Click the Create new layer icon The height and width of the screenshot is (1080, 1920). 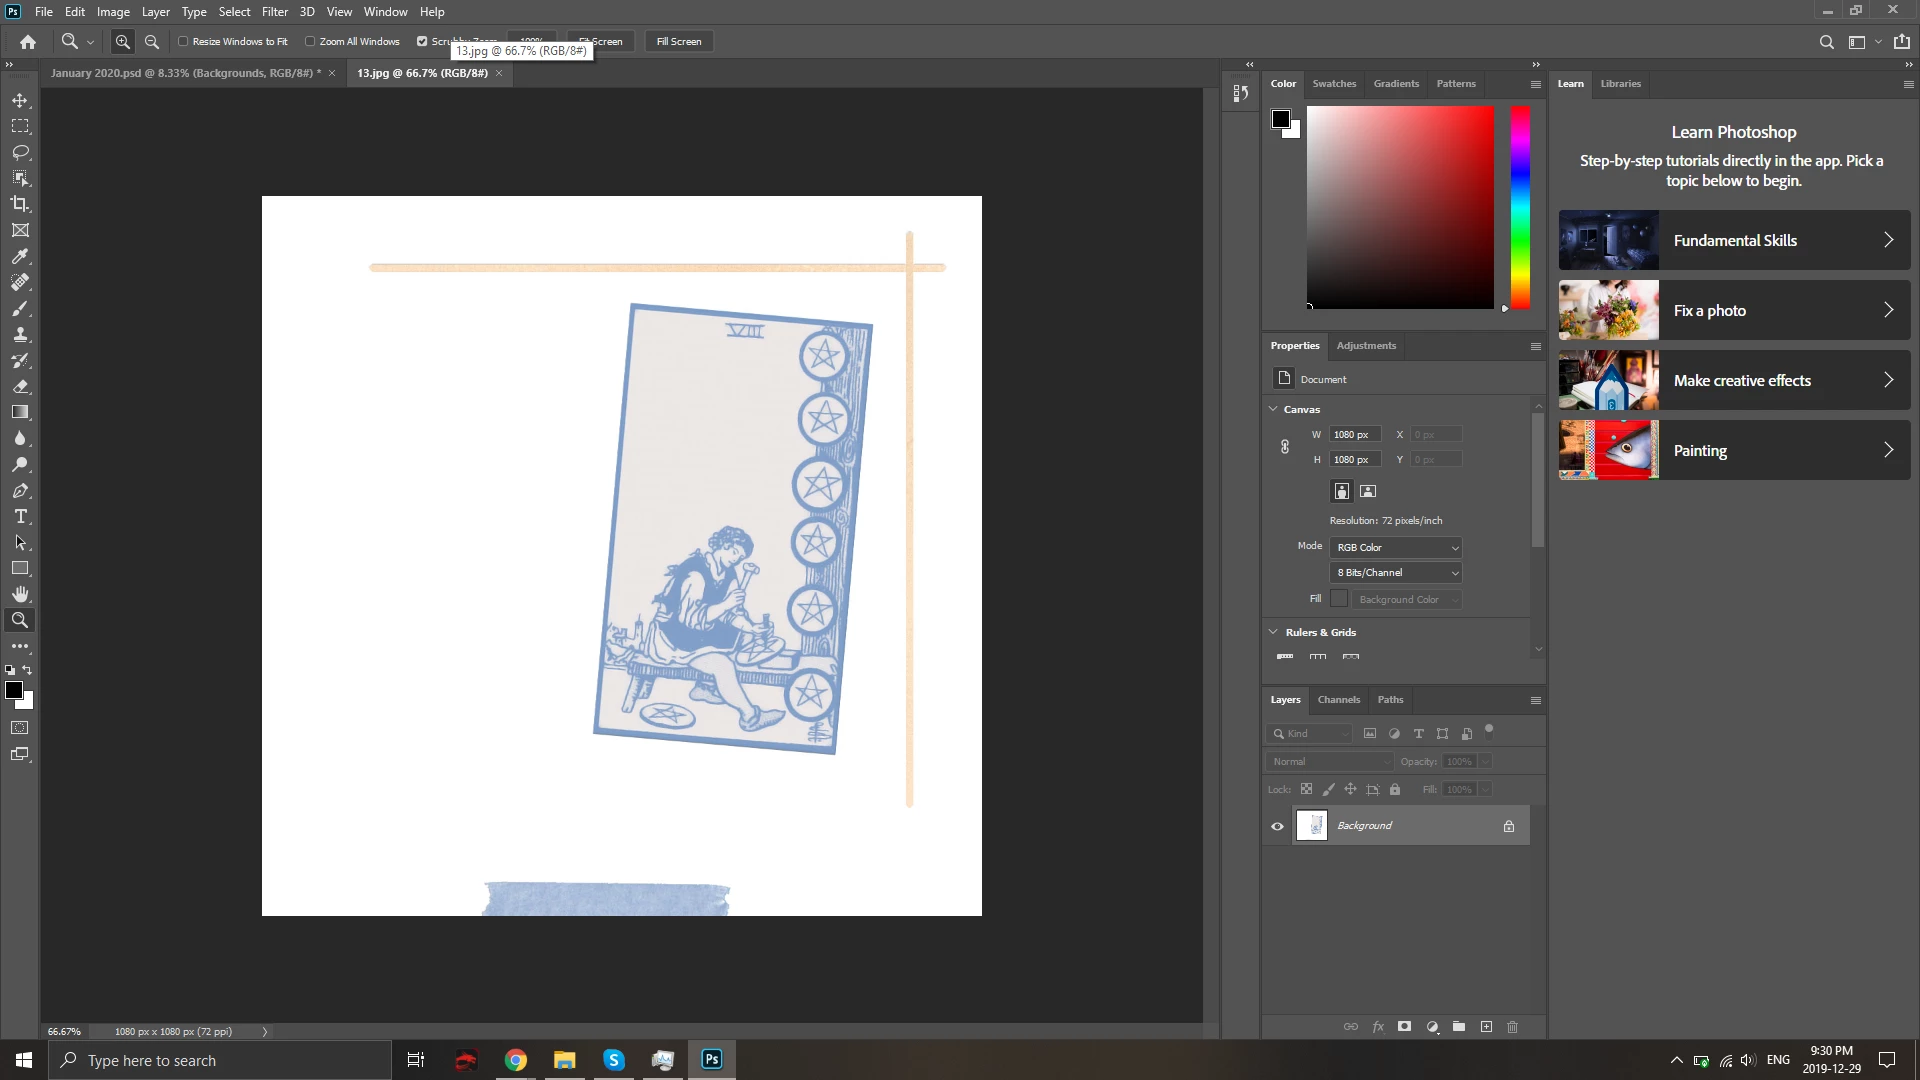click(x=1486, y=1027)
